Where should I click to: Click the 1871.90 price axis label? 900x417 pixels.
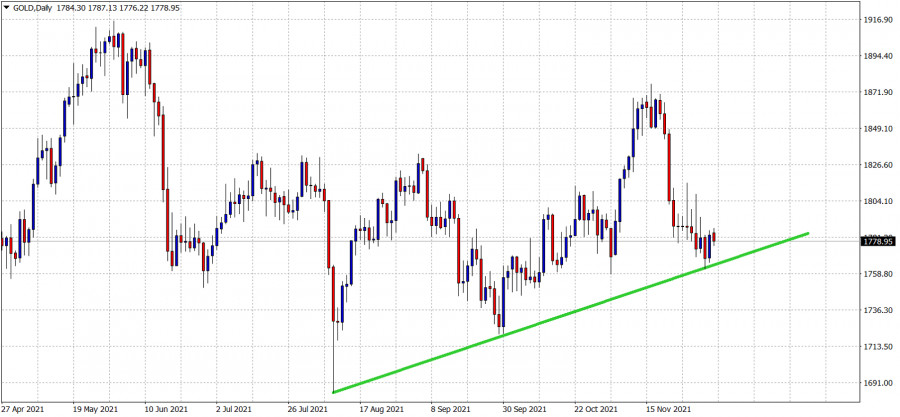pos(879,92)
